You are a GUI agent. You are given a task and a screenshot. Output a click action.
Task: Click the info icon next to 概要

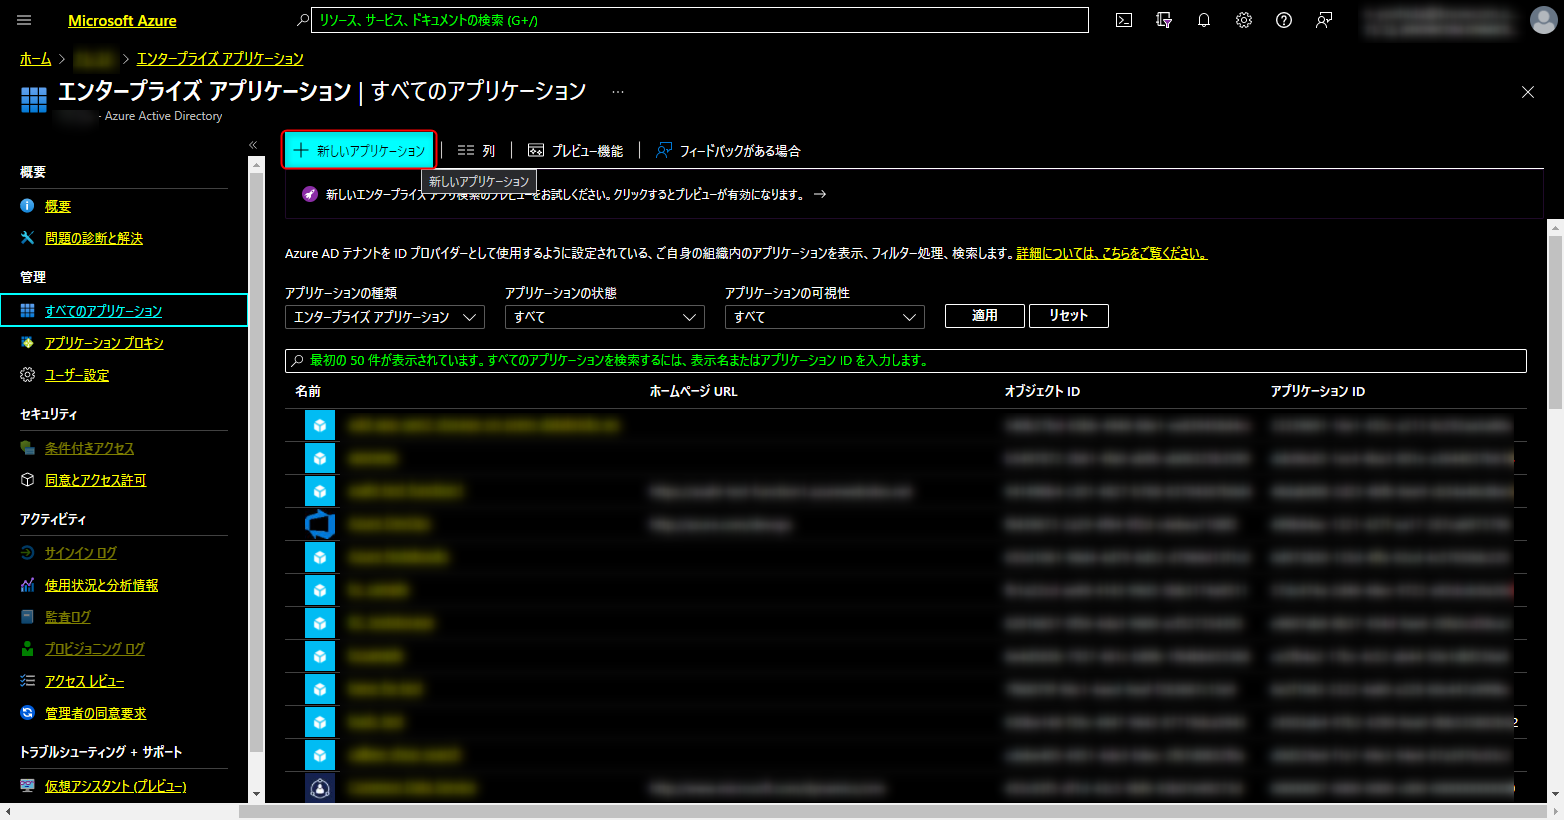click(x=27, y=206)
